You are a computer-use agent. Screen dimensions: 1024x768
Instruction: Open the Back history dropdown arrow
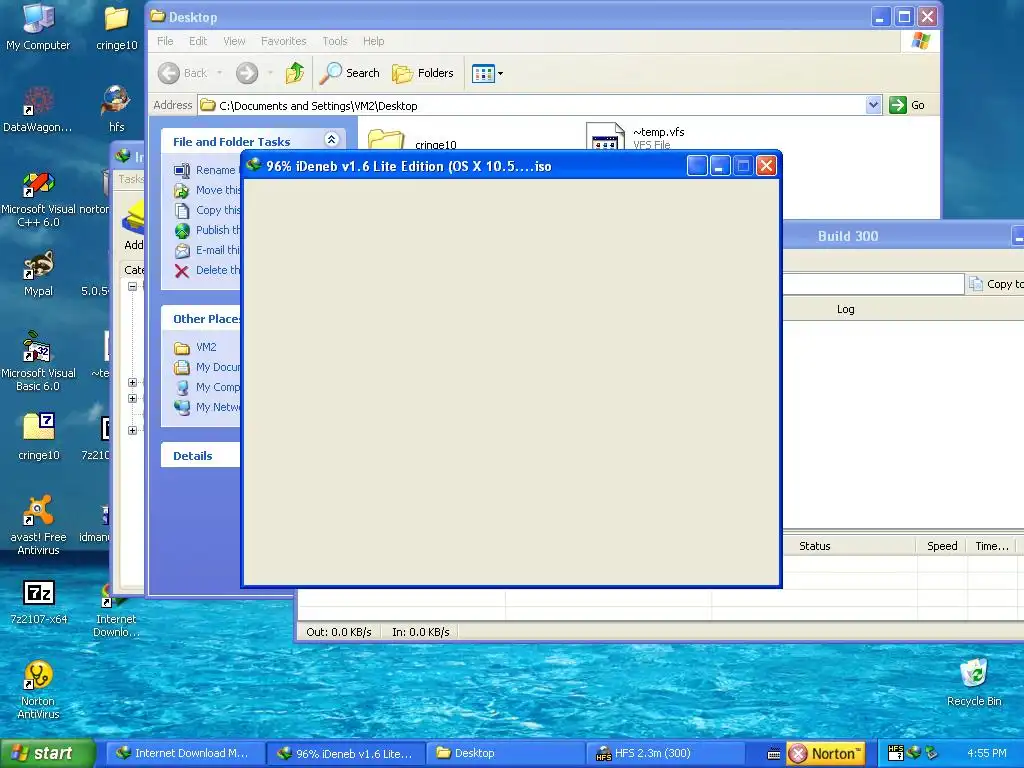point(219,73)
